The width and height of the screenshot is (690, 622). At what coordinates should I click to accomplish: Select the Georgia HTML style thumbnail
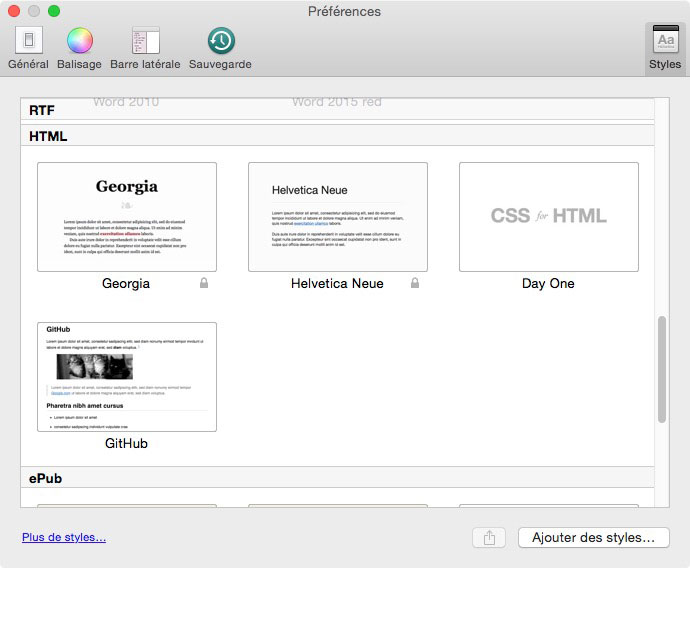point(127,217)
